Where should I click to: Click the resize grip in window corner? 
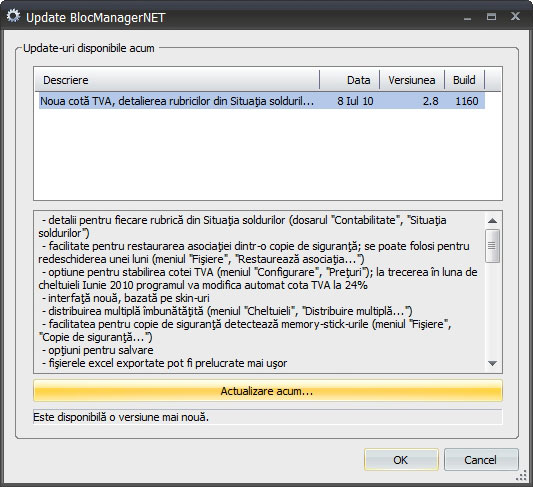pyautogui.click(x=521, y=476)
